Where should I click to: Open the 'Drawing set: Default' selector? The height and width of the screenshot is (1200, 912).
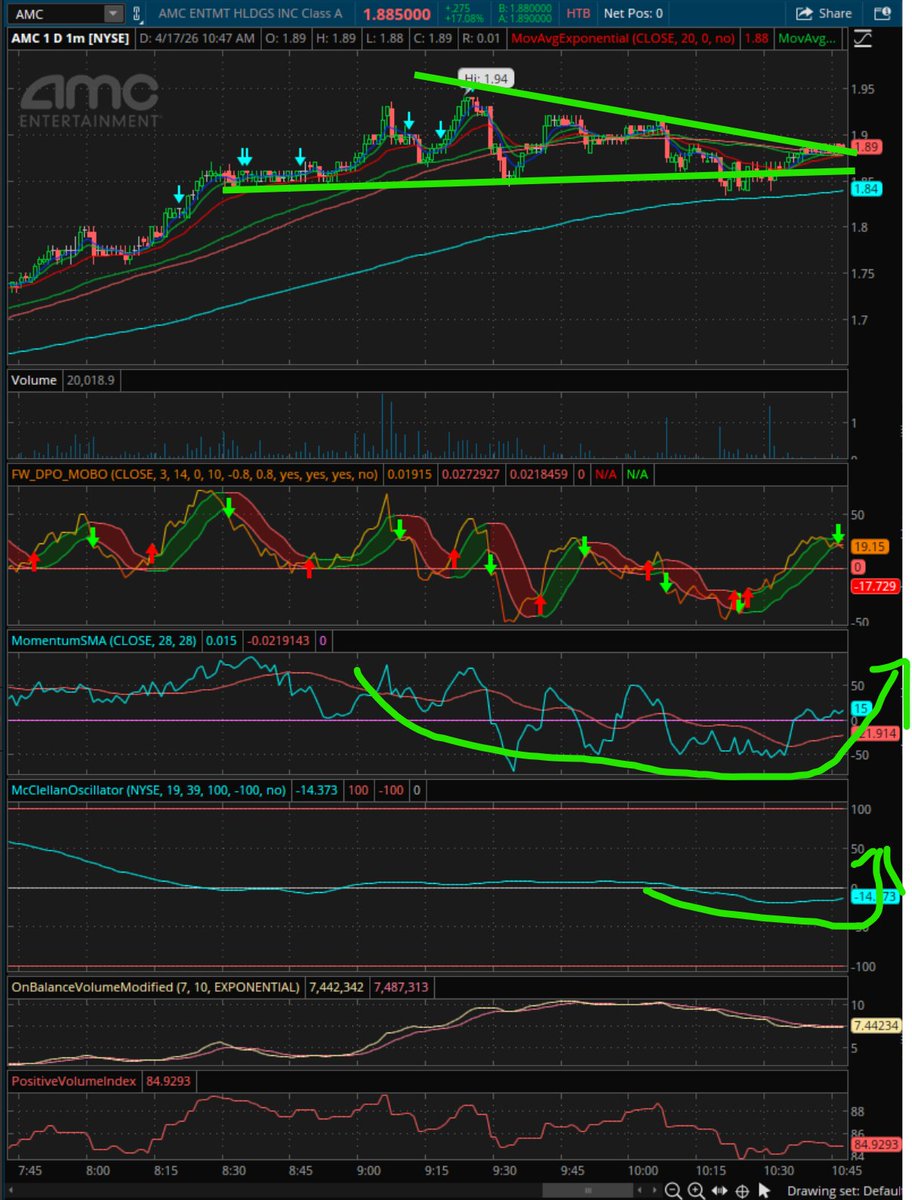pos(844,1191)
